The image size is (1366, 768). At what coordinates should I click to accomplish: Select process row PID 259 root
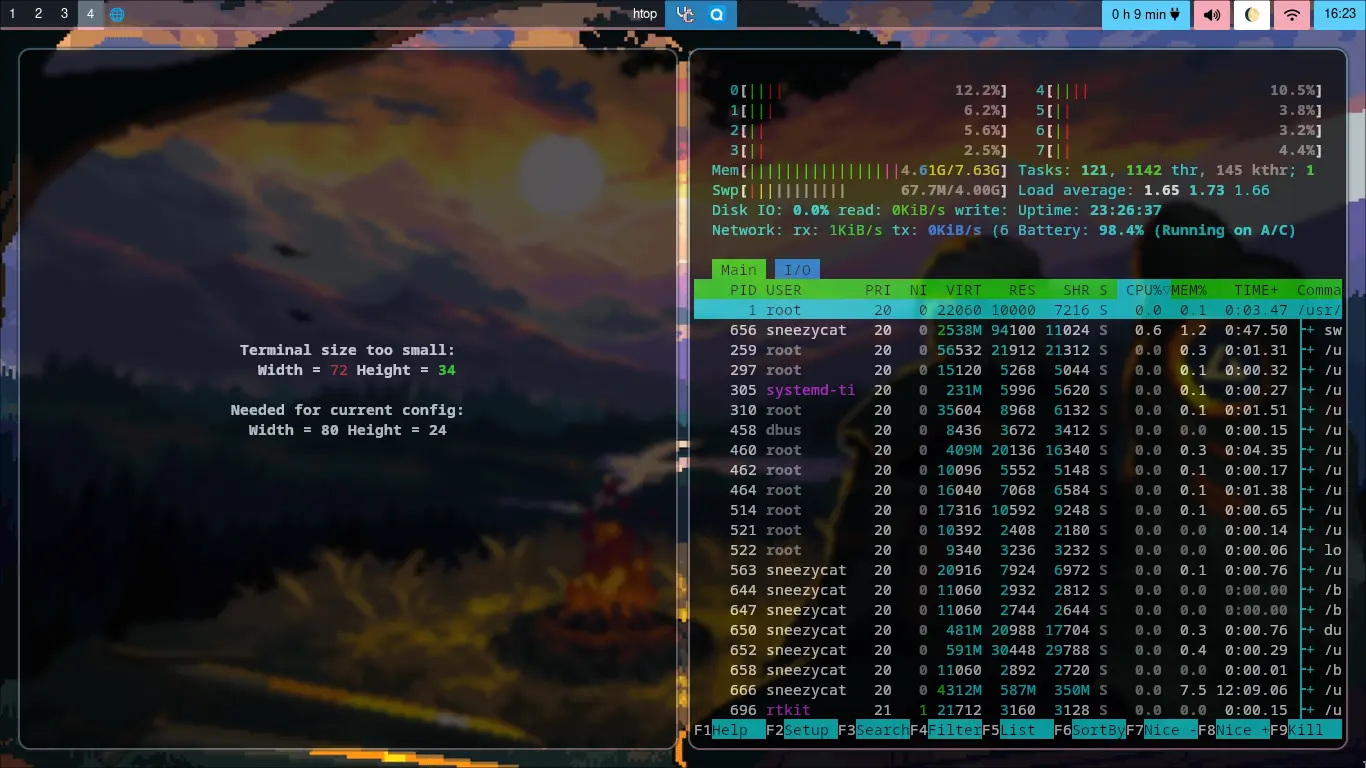(x=1018, y=350)
